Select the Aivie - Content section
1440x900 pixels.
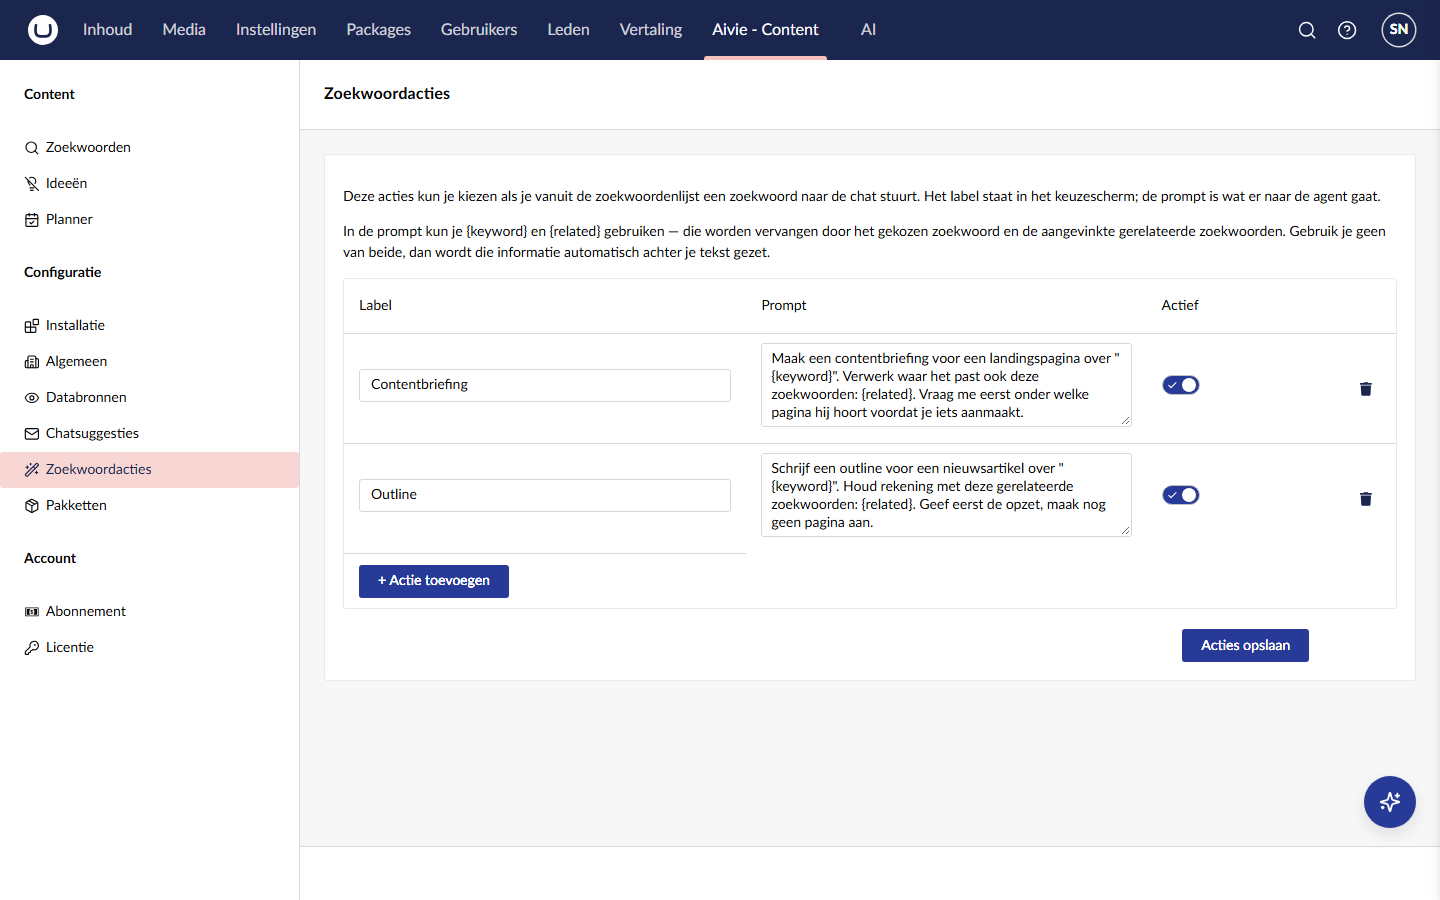point(765,30)
